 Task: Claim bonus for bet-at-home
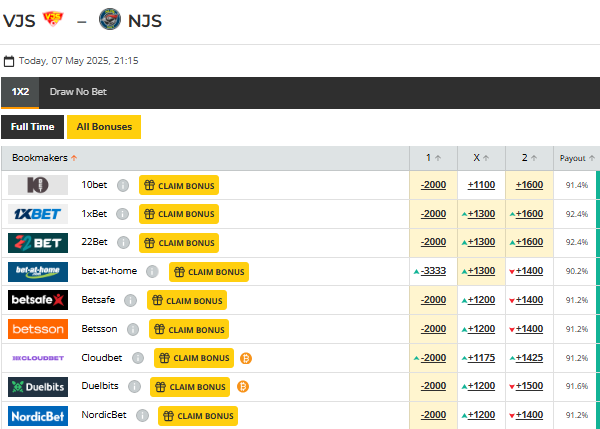209,272
